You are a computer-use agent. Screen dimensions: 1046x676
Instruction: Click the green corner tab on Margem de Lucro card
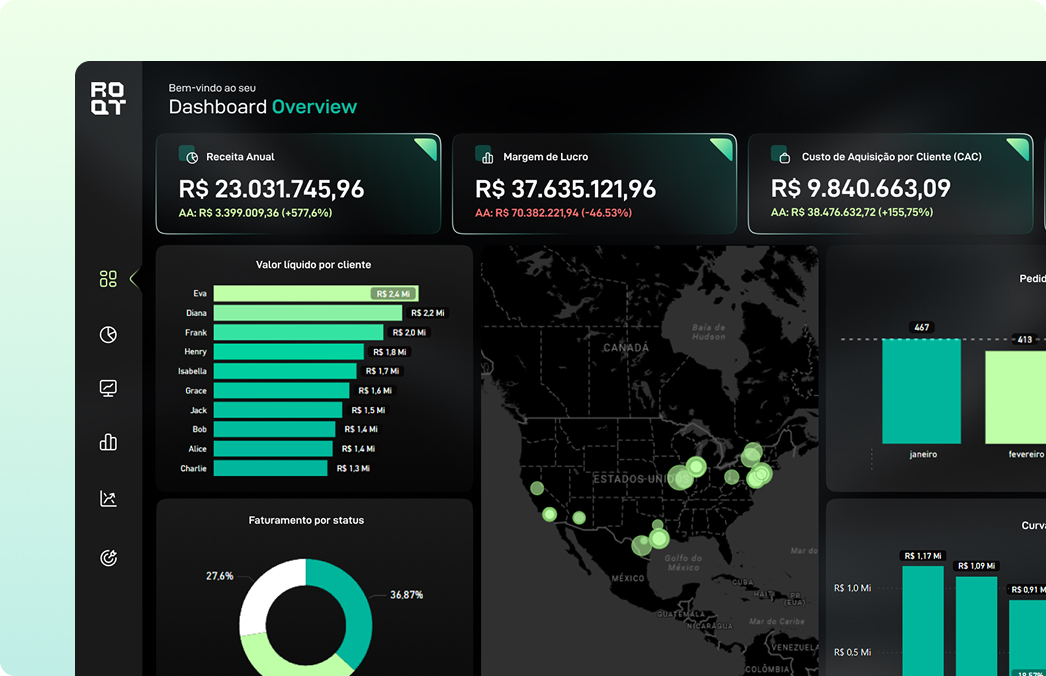724,146
